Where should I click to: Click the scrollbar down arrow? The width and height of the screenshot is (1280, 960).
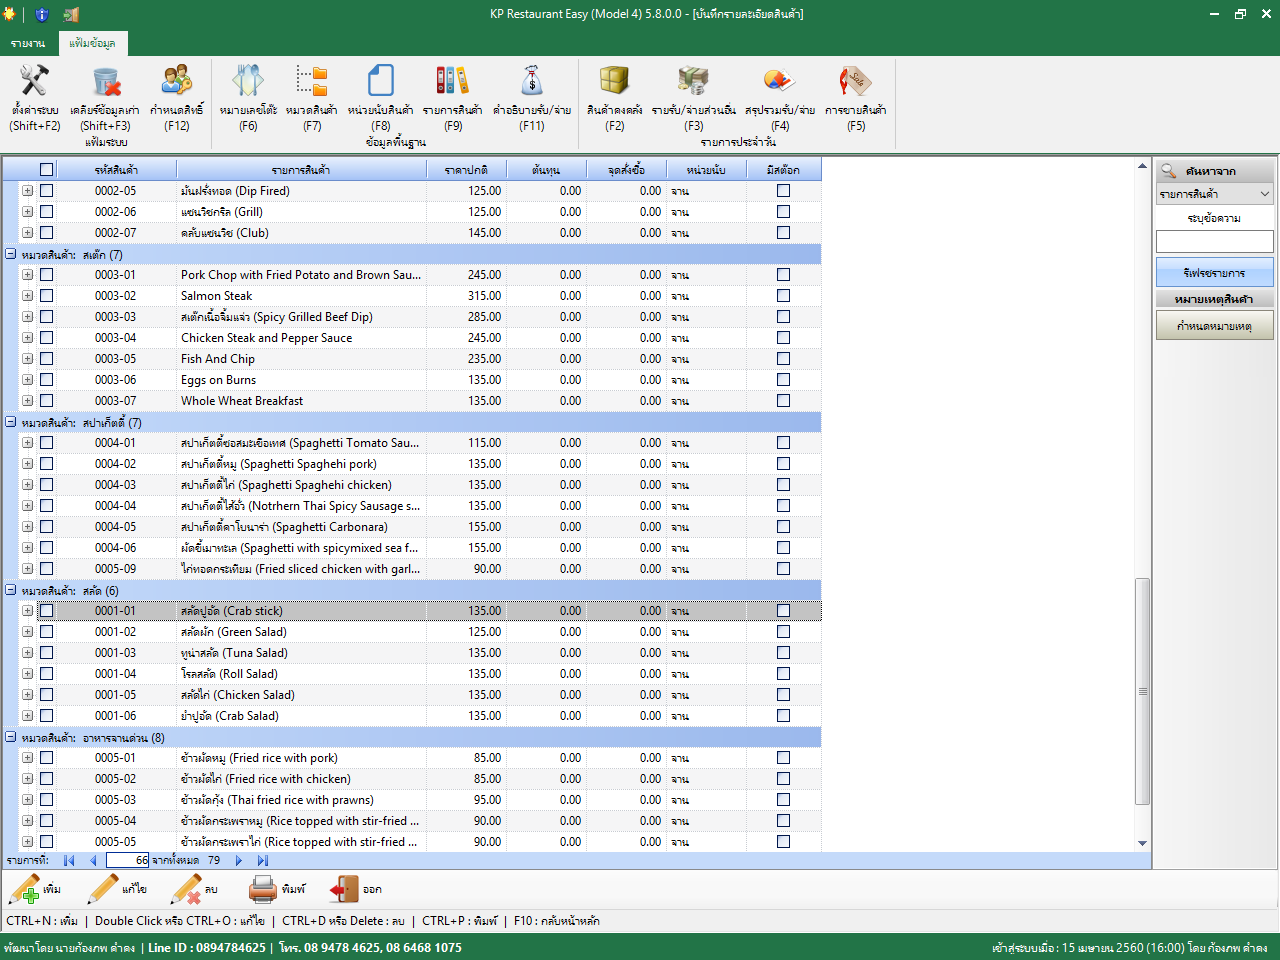point(1143,844)
